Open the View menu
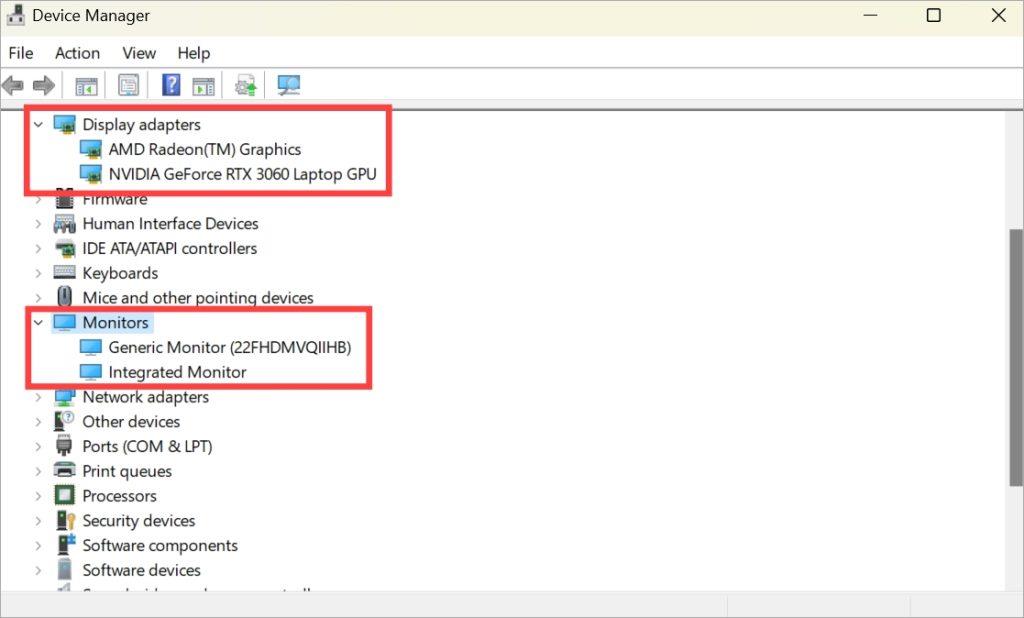The width and height of the screenshot is (1024, 618). pyautogui.click(x=139, y=53)
